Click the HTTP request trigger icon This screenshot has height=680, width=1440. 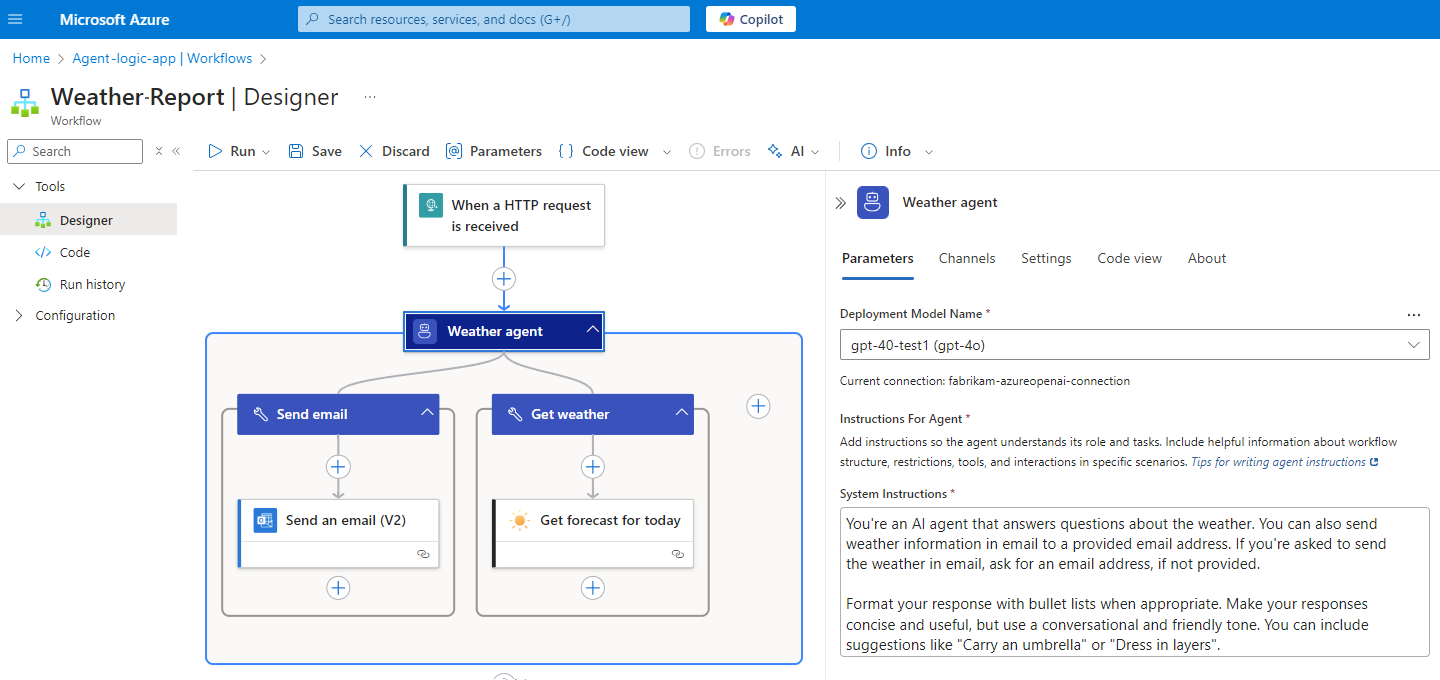point(431,205)
